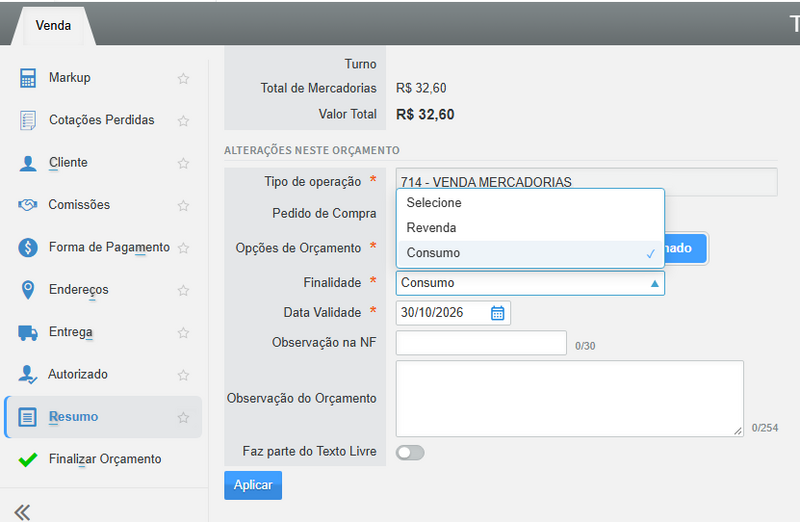Collapse the Finalidade dropdown arrow

tap(655, 283)
